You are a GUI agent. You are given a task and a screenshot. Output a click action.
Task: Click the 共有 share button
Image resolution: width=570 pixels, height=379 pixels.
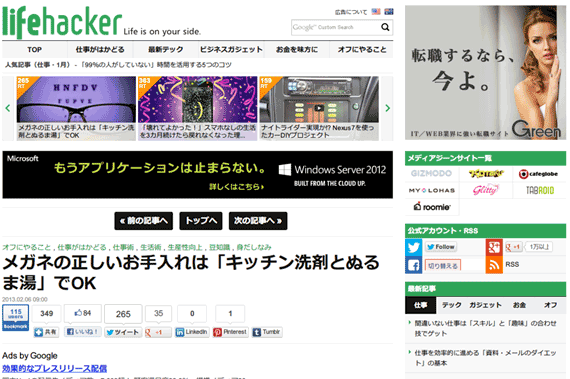tap(46, 332)
